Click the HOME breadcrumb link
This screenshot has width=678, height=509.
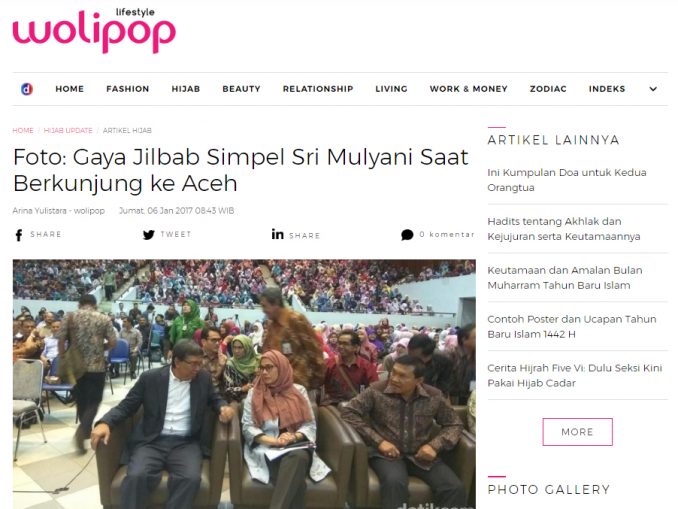point(23,131)
